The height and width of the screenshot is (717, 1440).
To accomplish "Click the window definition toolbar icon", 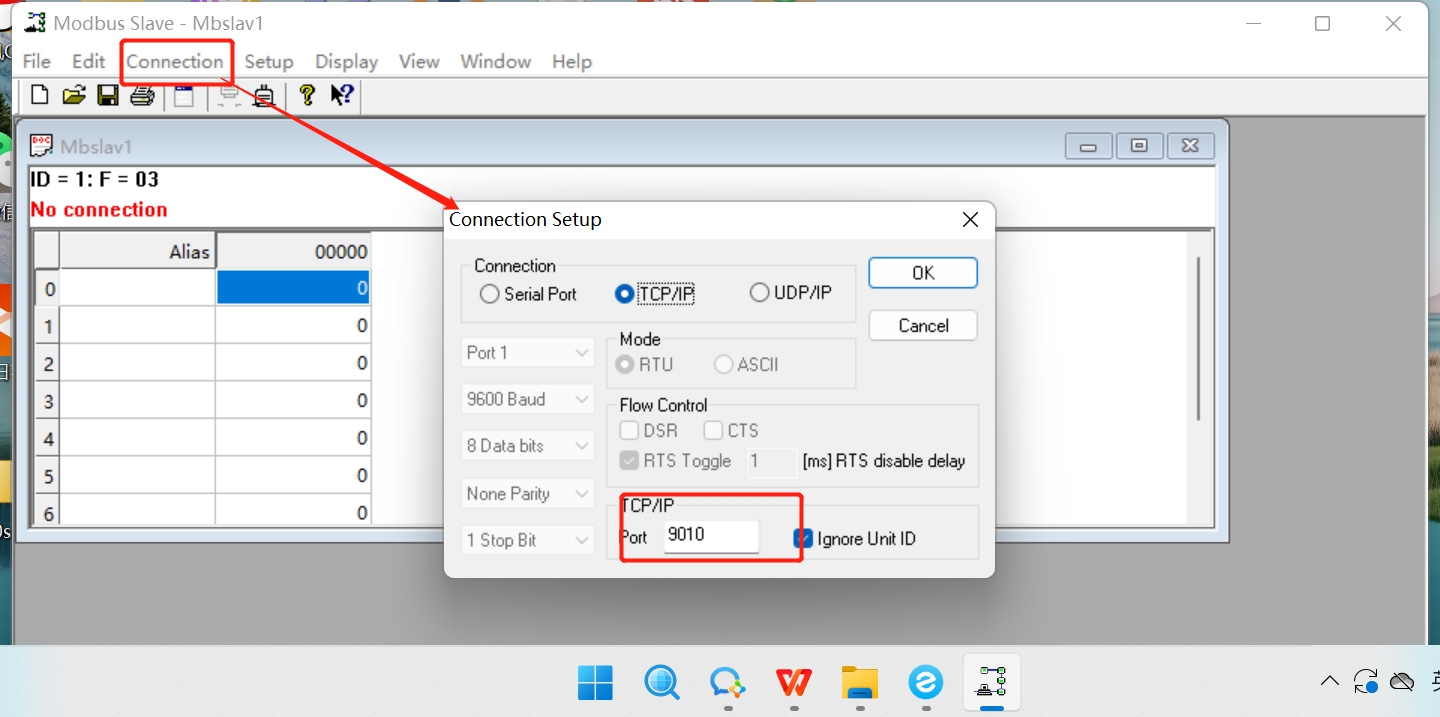I will pos(184,95).
